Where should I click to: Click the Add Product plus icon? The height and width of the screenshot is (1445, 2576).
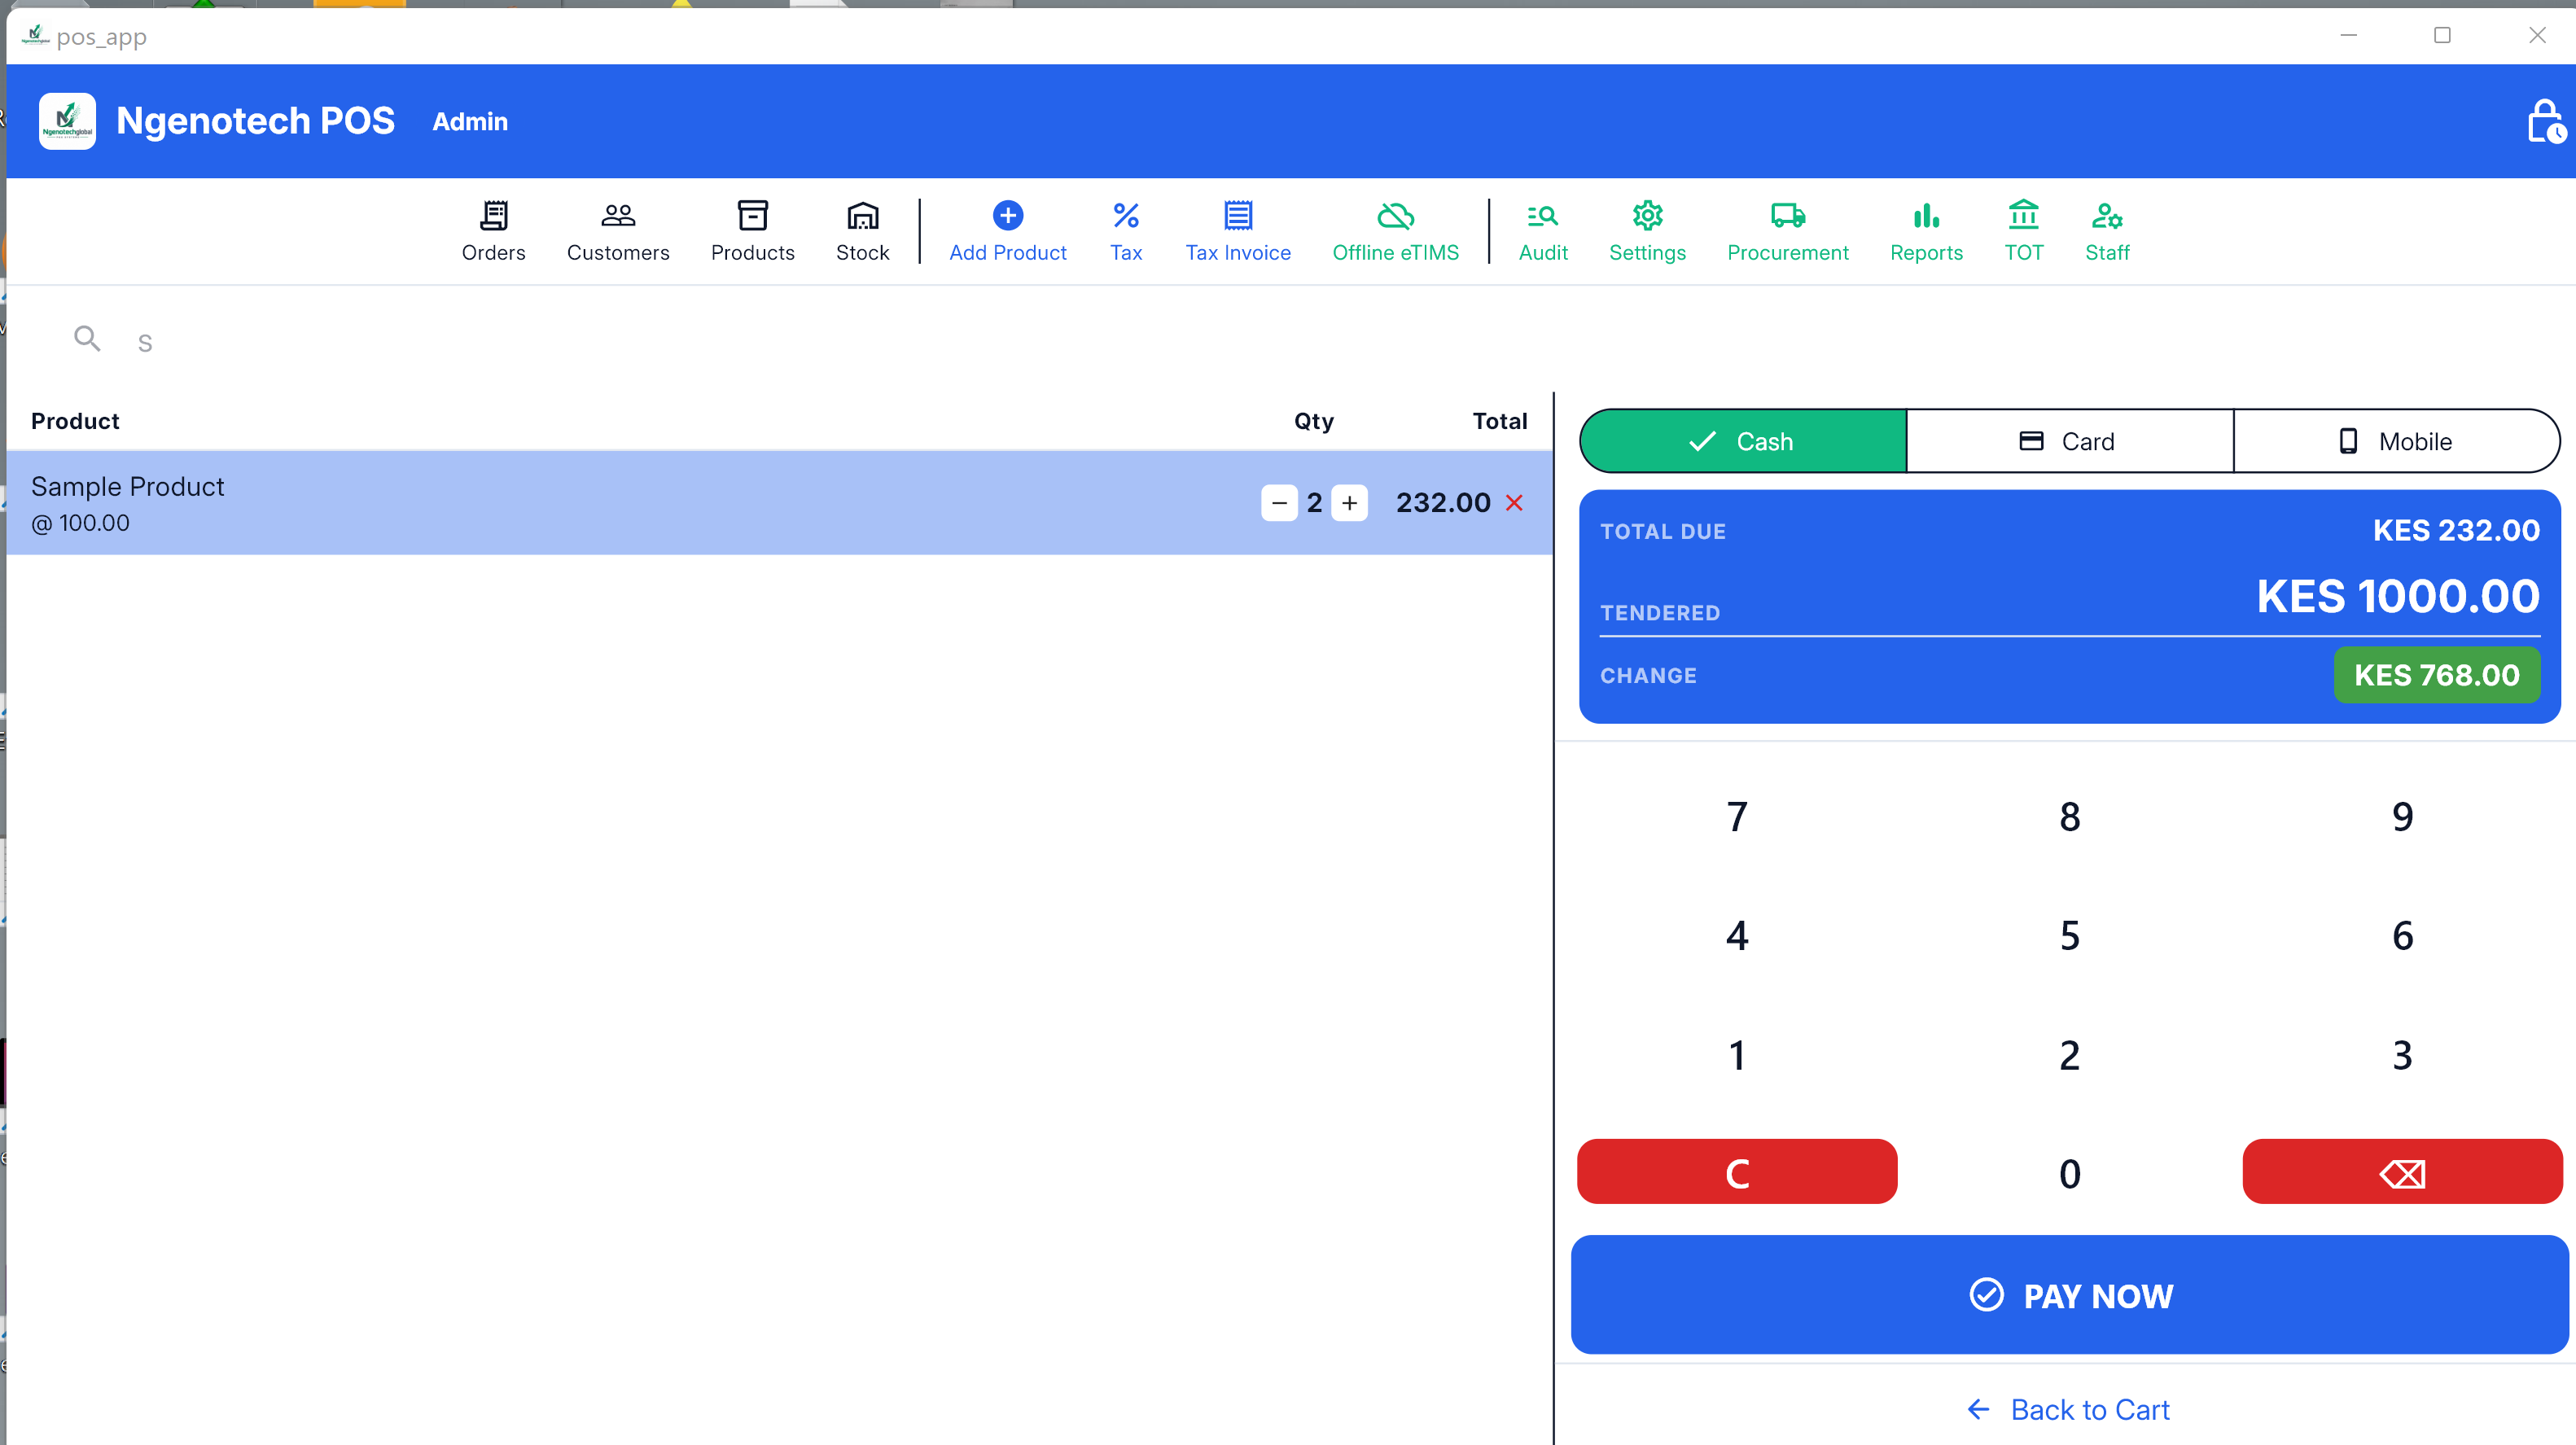coord(1007,215)
